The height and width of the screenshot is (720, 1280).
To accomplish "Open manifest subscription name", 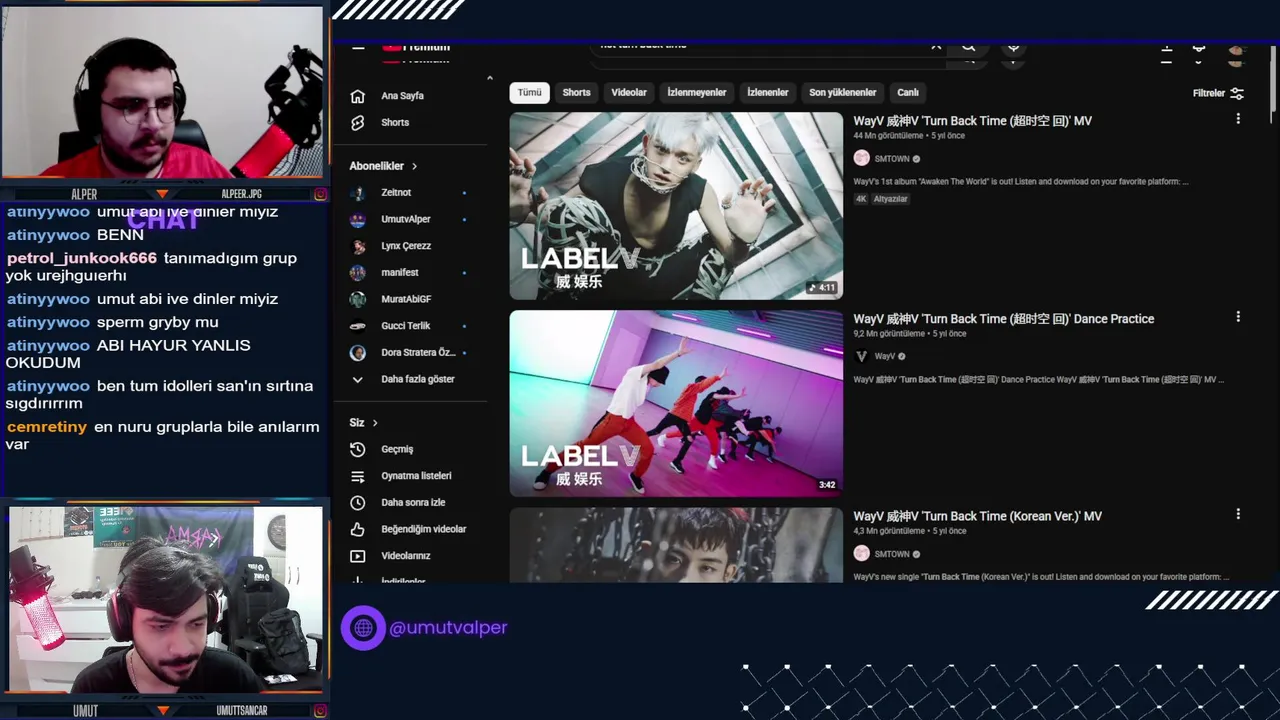I will click(x=400, y=272).
